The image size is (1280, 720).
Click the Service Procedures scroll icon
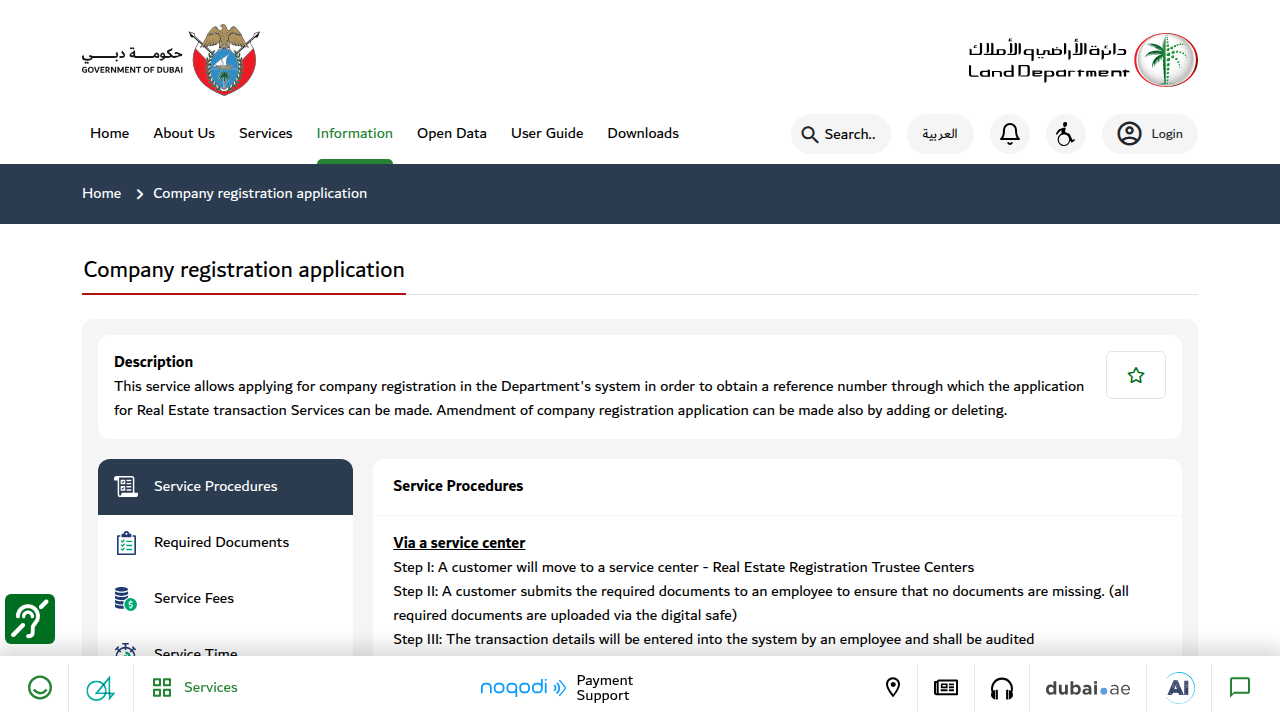[x=126, y=487]
